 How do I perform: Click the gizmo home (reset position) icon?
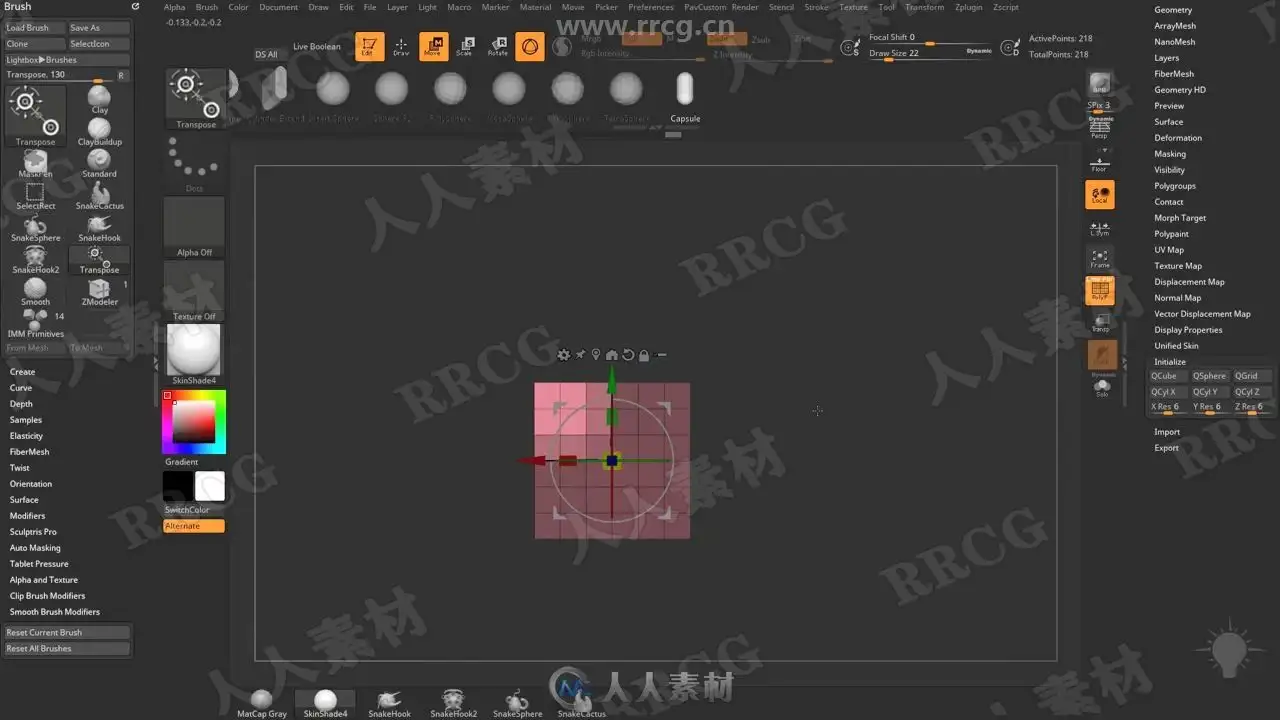point(612,355)
